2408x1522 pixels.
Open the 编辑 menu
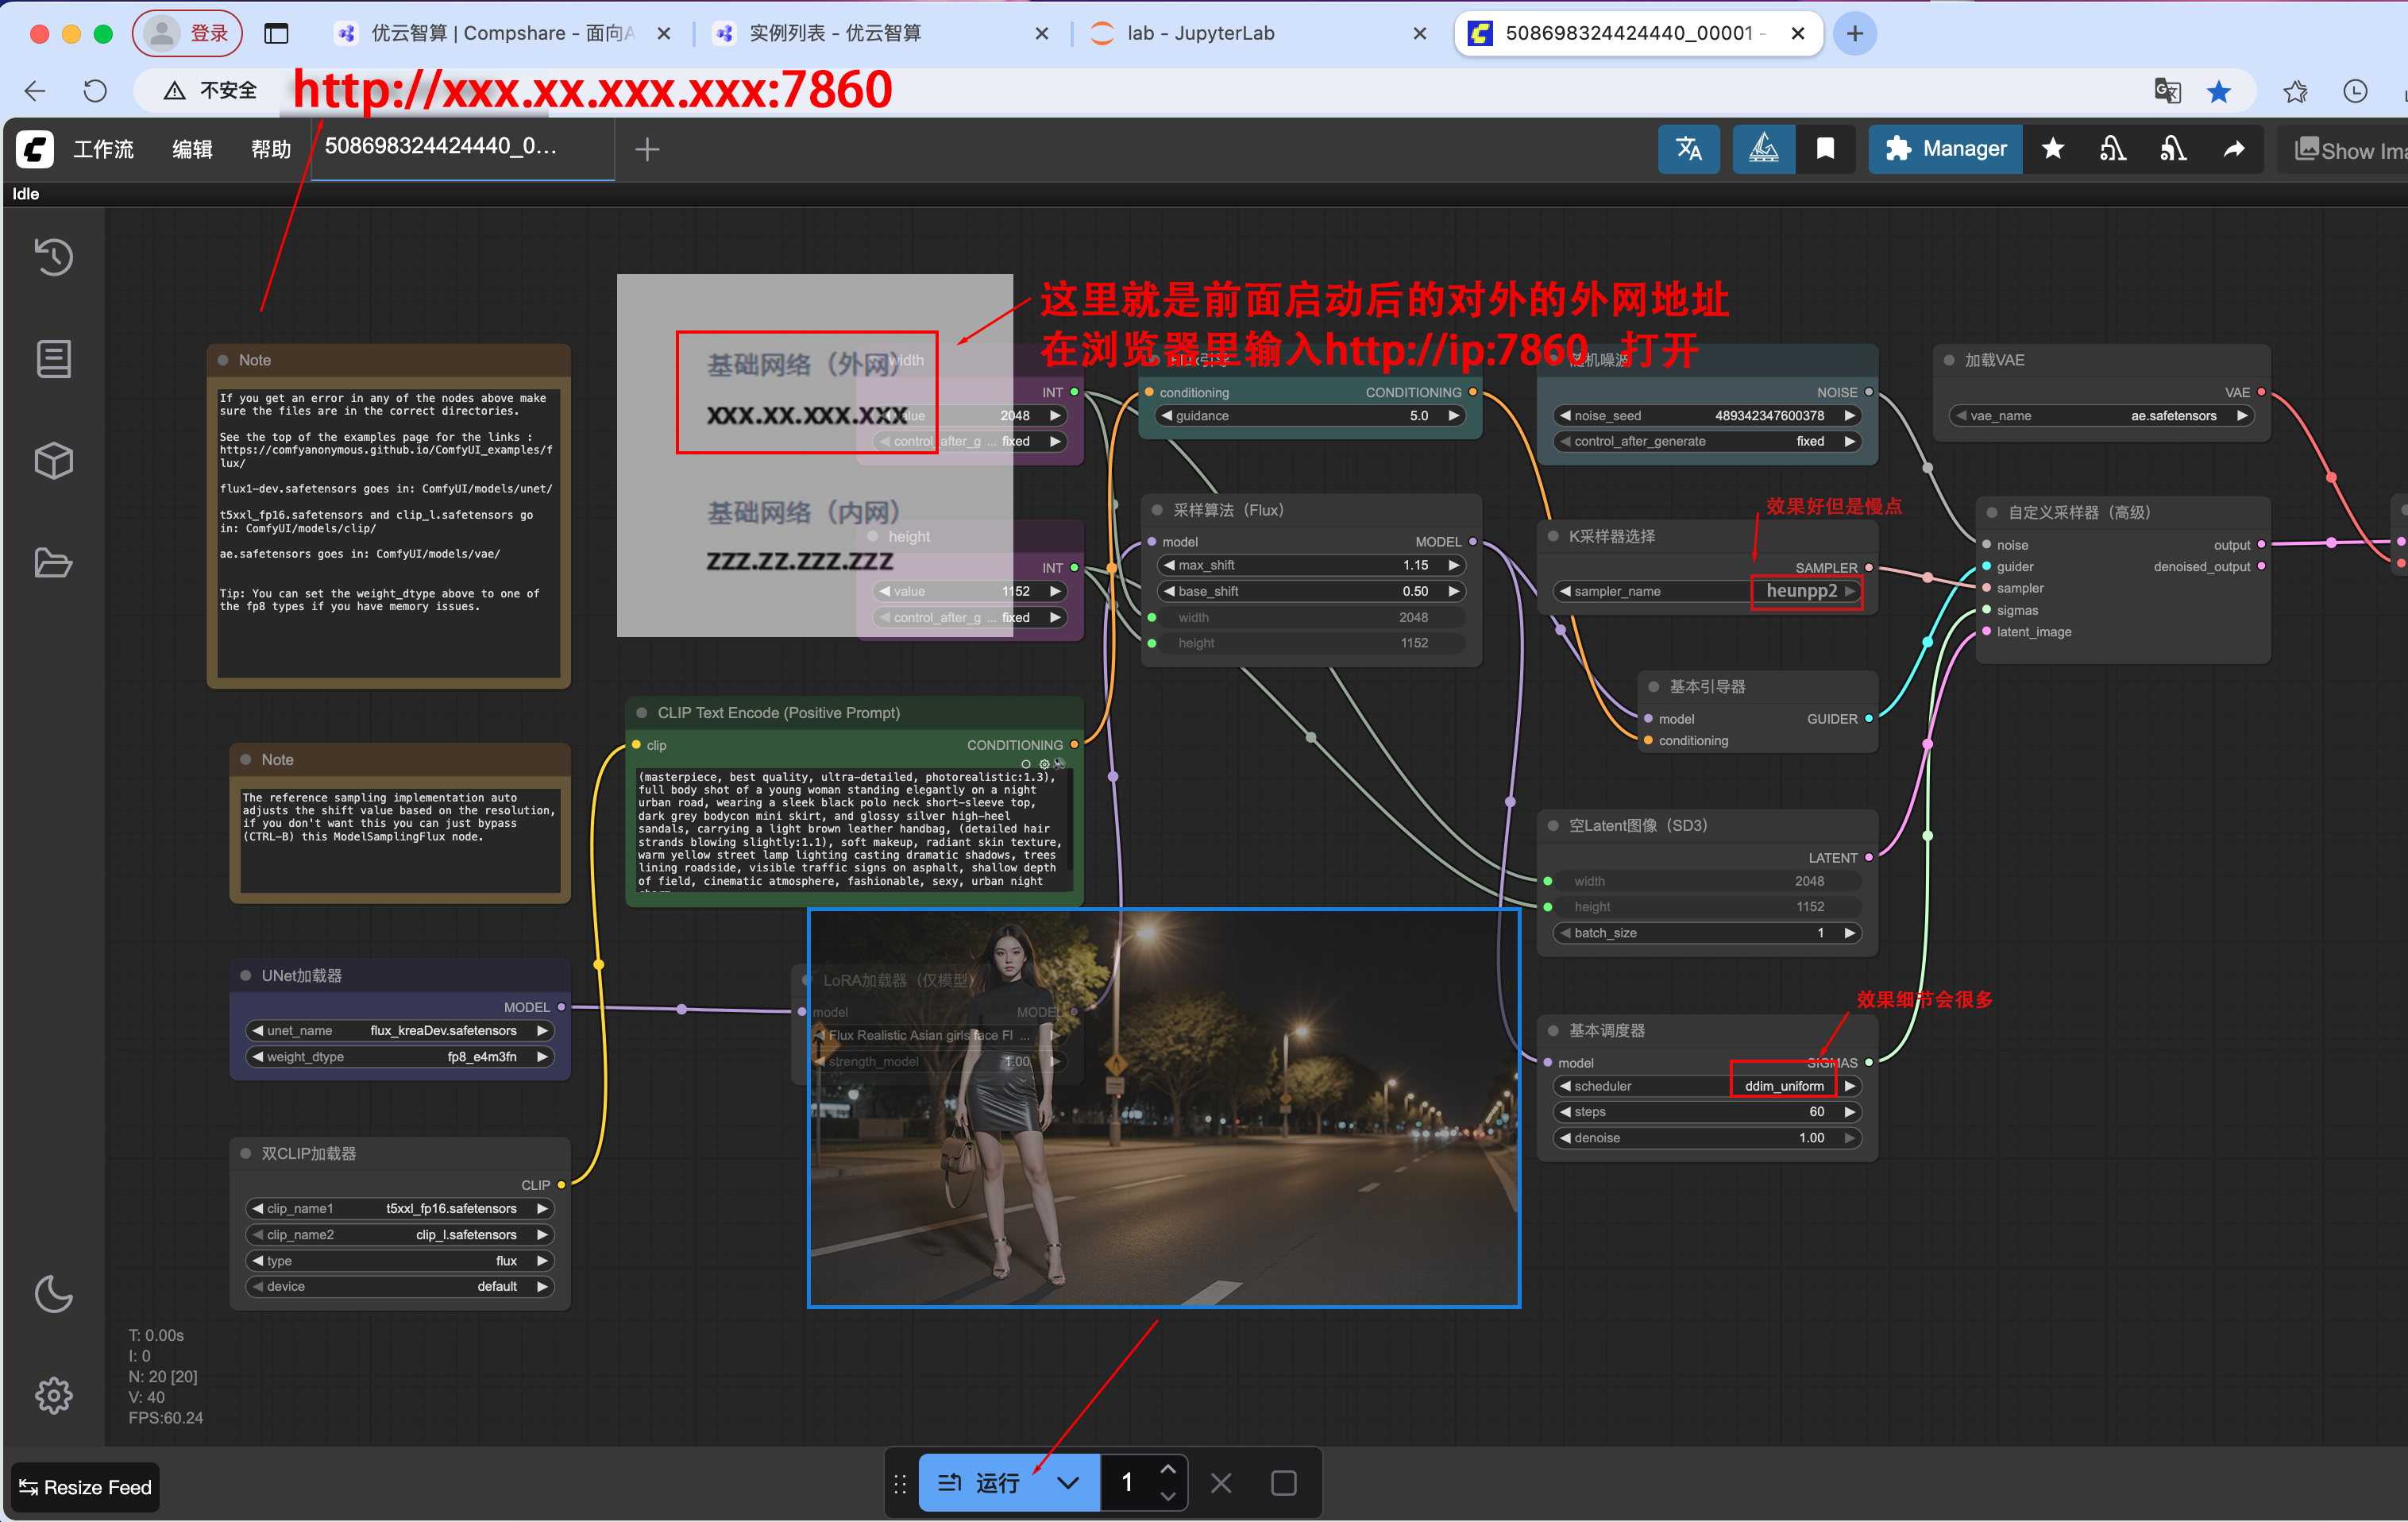[x=192, y=149]
